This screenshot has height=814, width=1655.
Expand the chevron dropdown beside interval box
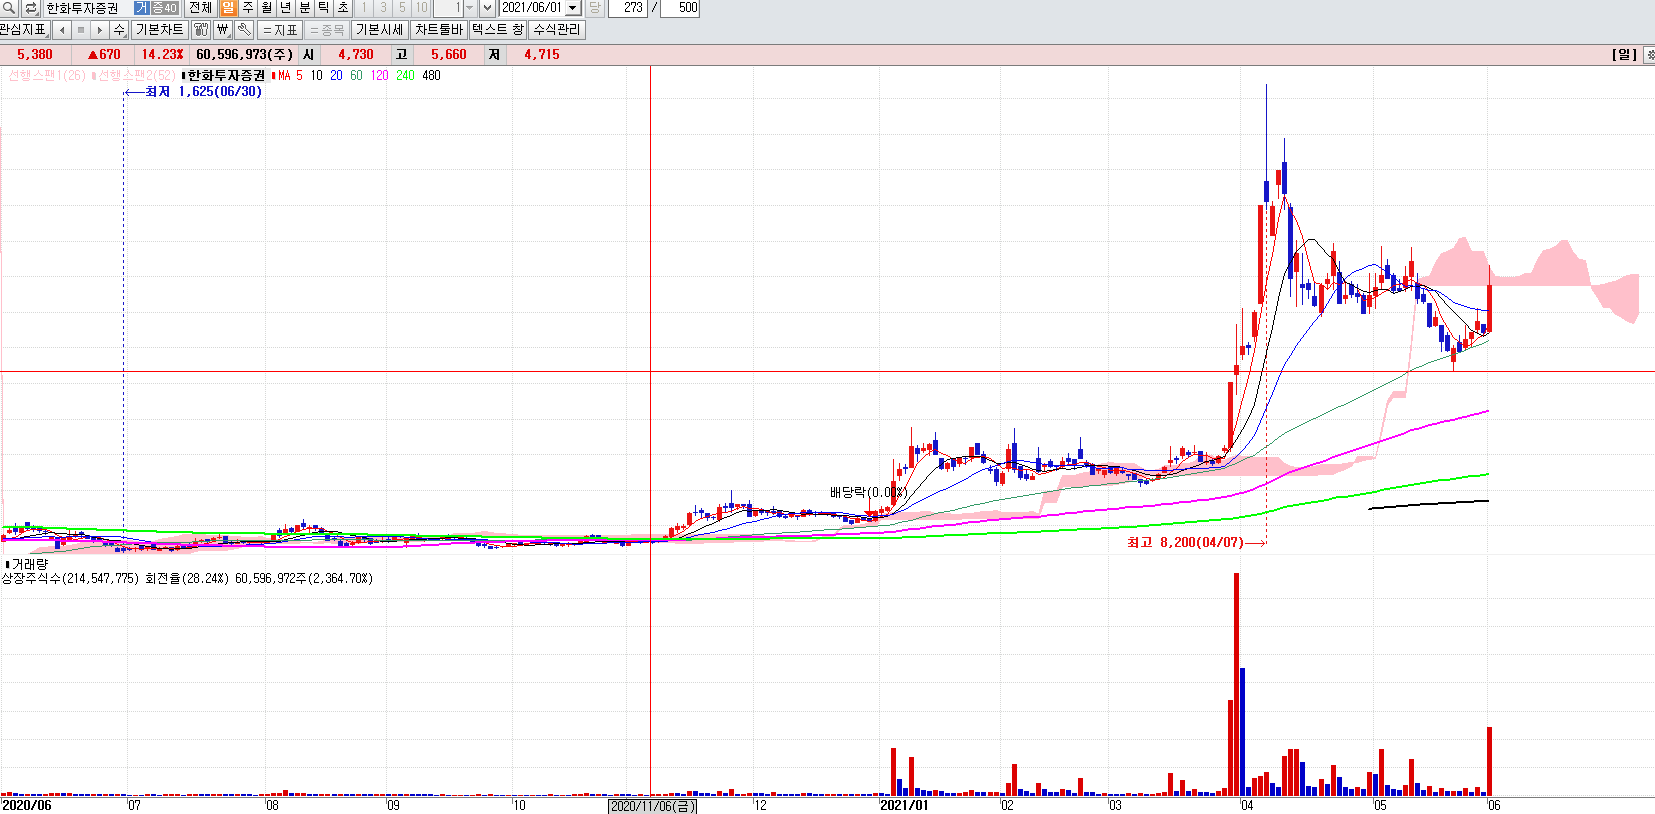pyautogui.click(x=487, y=7)
